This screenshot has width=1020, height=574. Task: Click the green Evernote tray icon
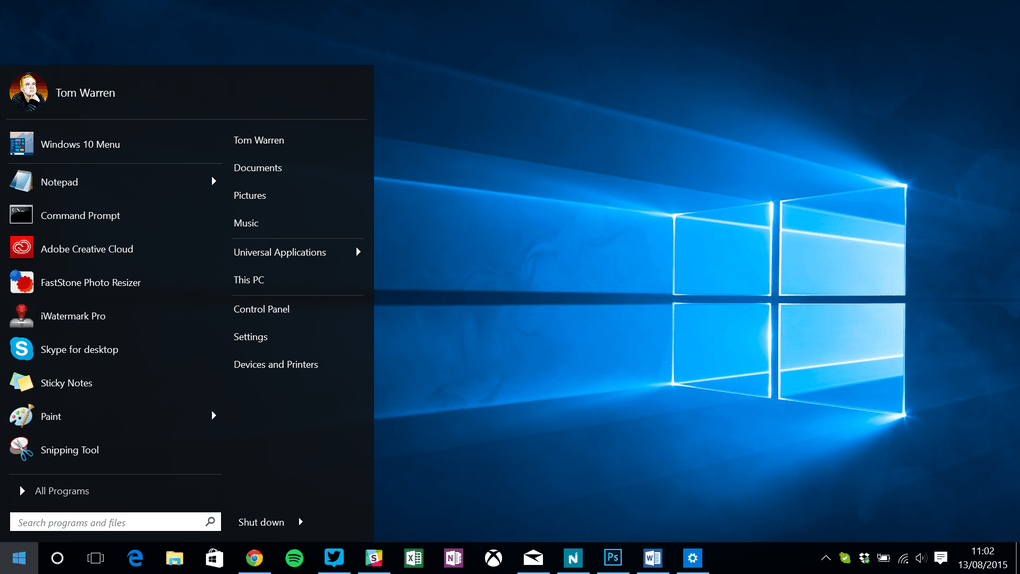tap(845, 558)
